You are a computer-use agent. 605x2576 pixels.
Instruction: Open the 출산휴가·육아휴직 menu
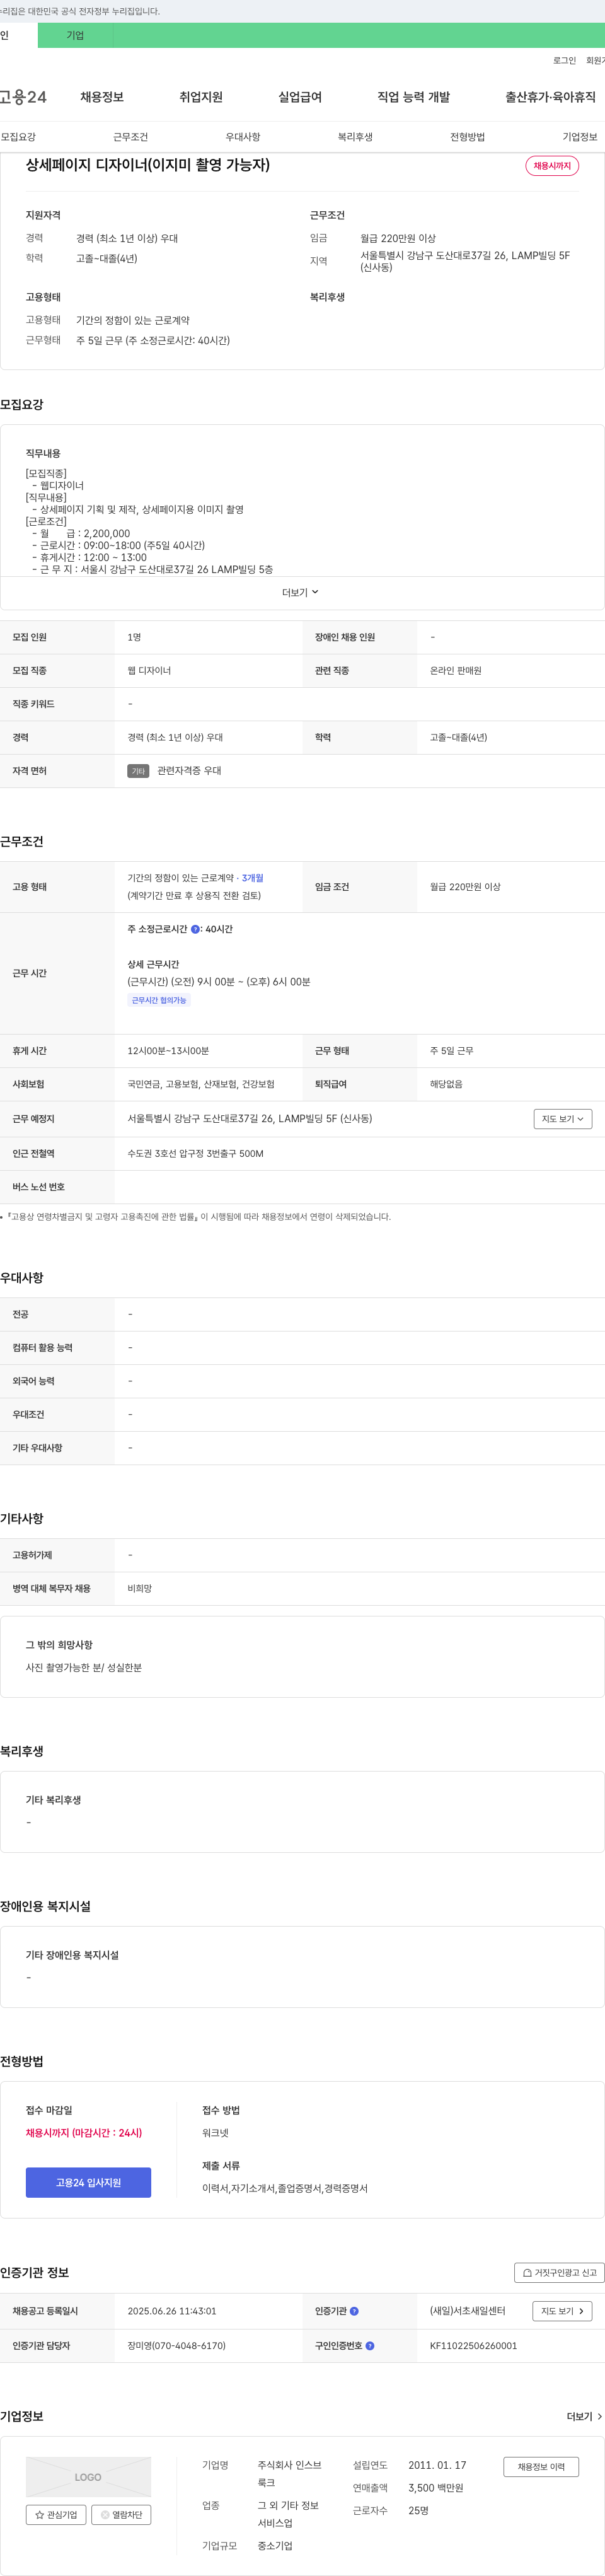pyautogui.click(x=550, y=97)
